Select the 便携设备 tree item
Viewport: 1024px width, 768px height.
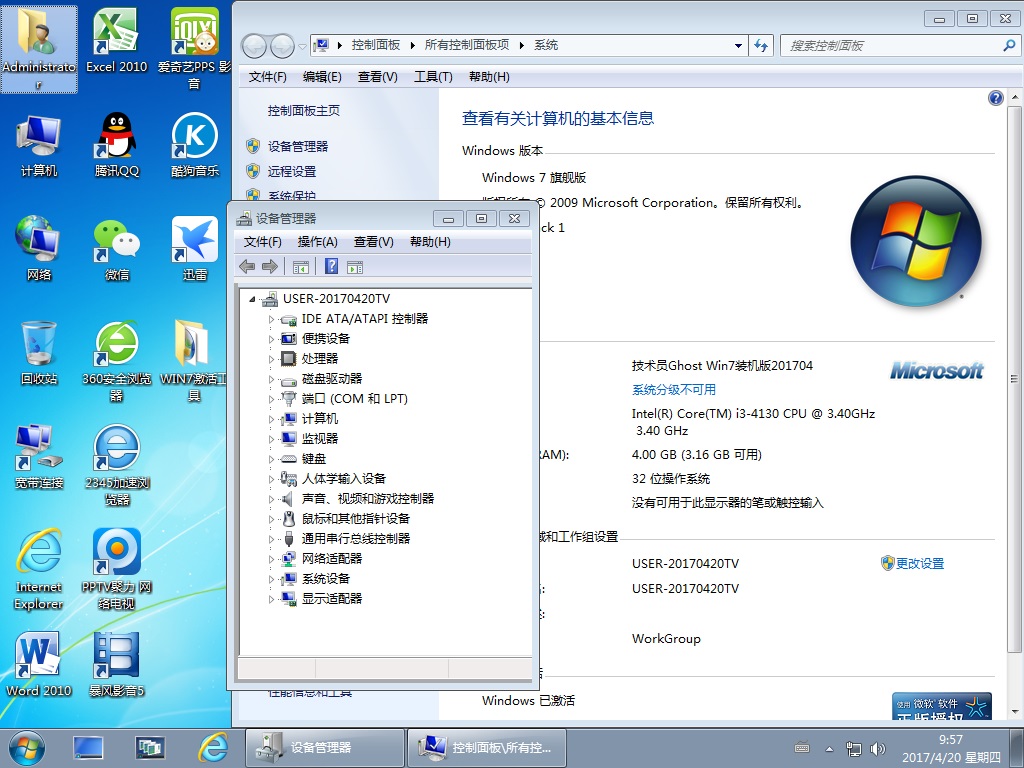[326, 339]
